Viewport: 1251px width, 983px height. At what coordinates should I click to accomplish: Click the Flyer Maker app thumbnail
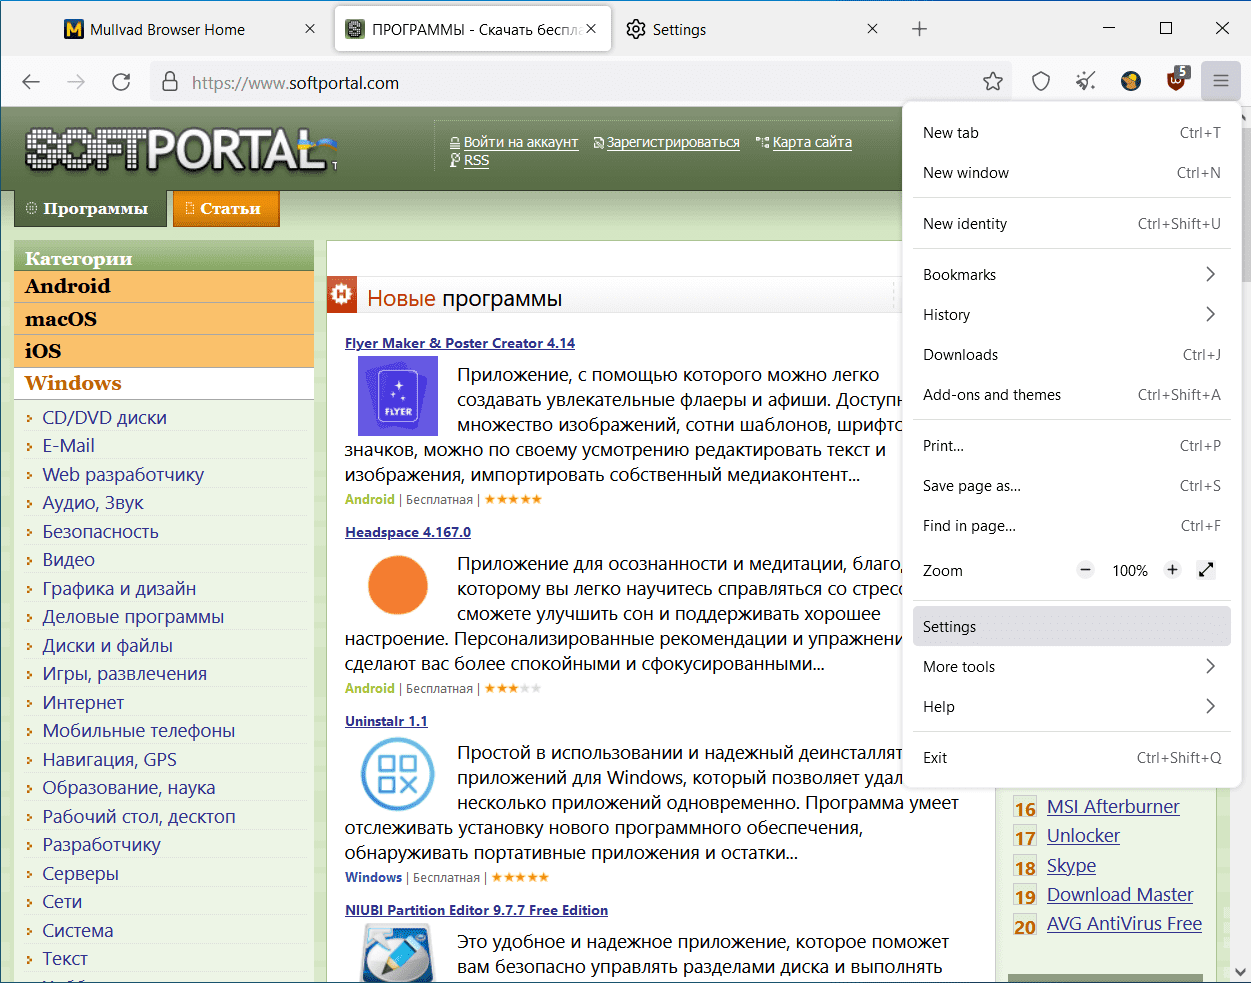coord(398,396)
